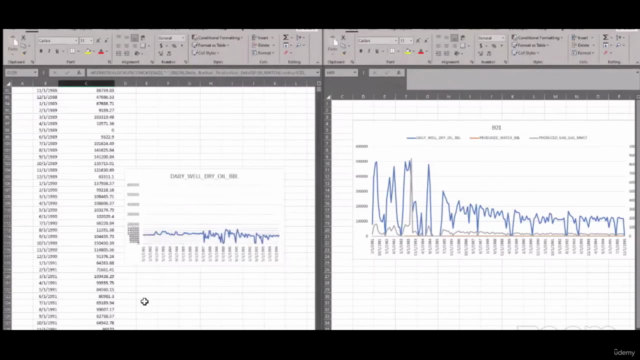The height and width of the screenshot is (360, 640).
Task: Click Increase Decimal in left window
Action: (161, 53)
